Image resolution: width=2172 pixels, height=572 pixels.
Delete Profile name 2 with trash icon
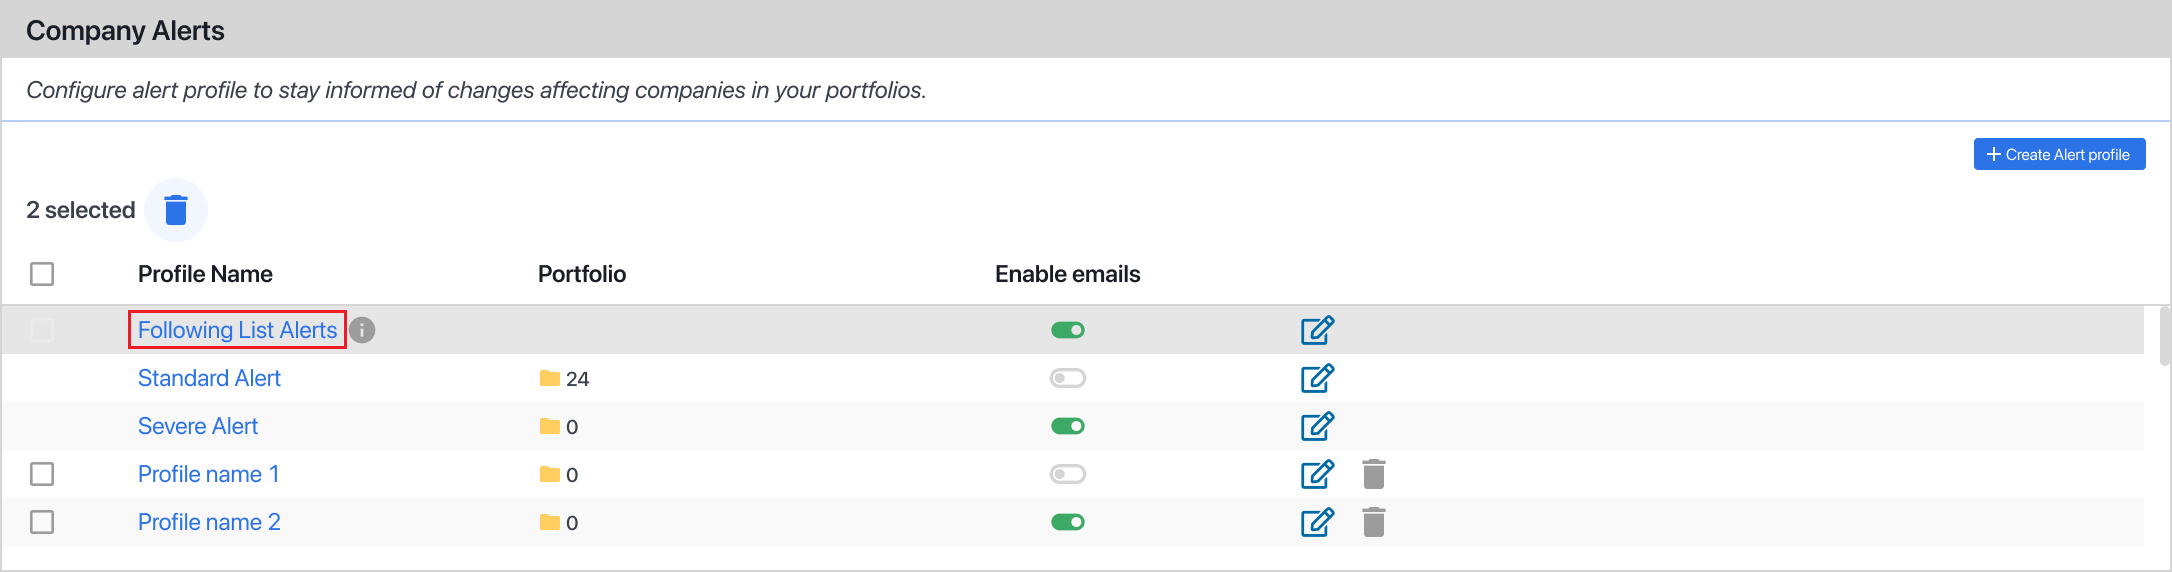tap(1374, 522)
